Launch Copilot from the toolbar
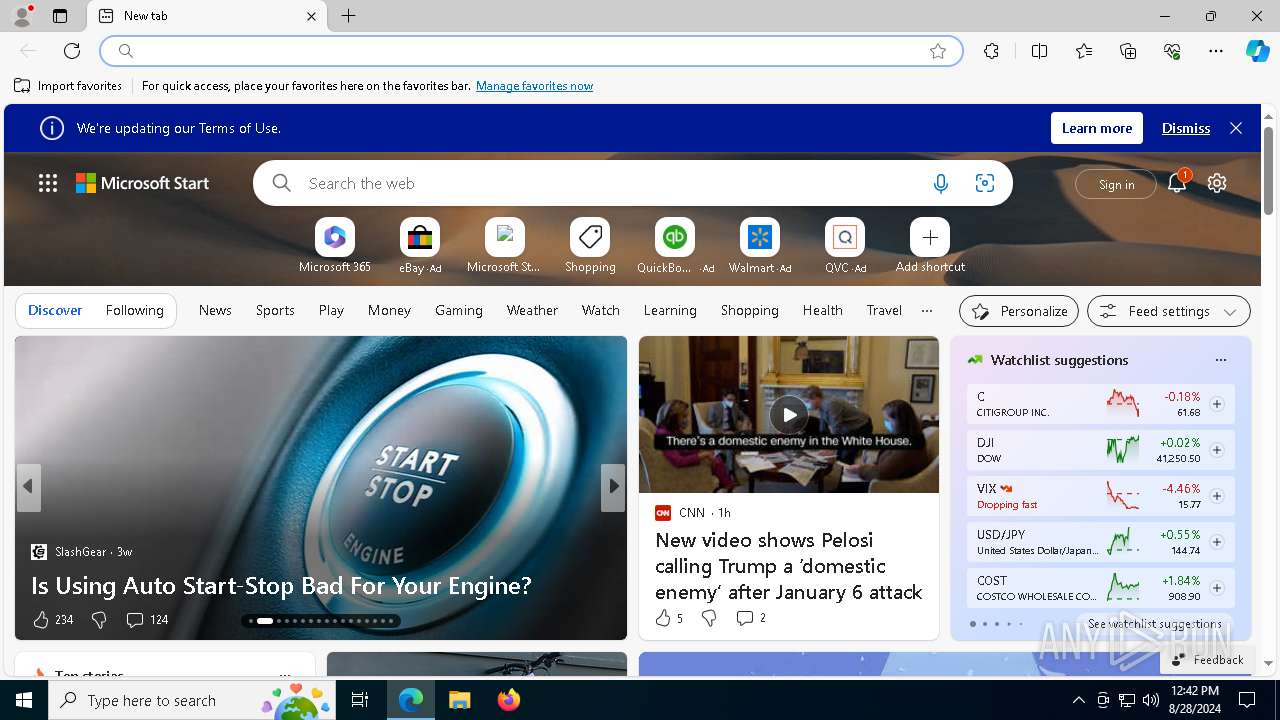The width and height of the screenshot is (1280, 720). coord(1257,51)
